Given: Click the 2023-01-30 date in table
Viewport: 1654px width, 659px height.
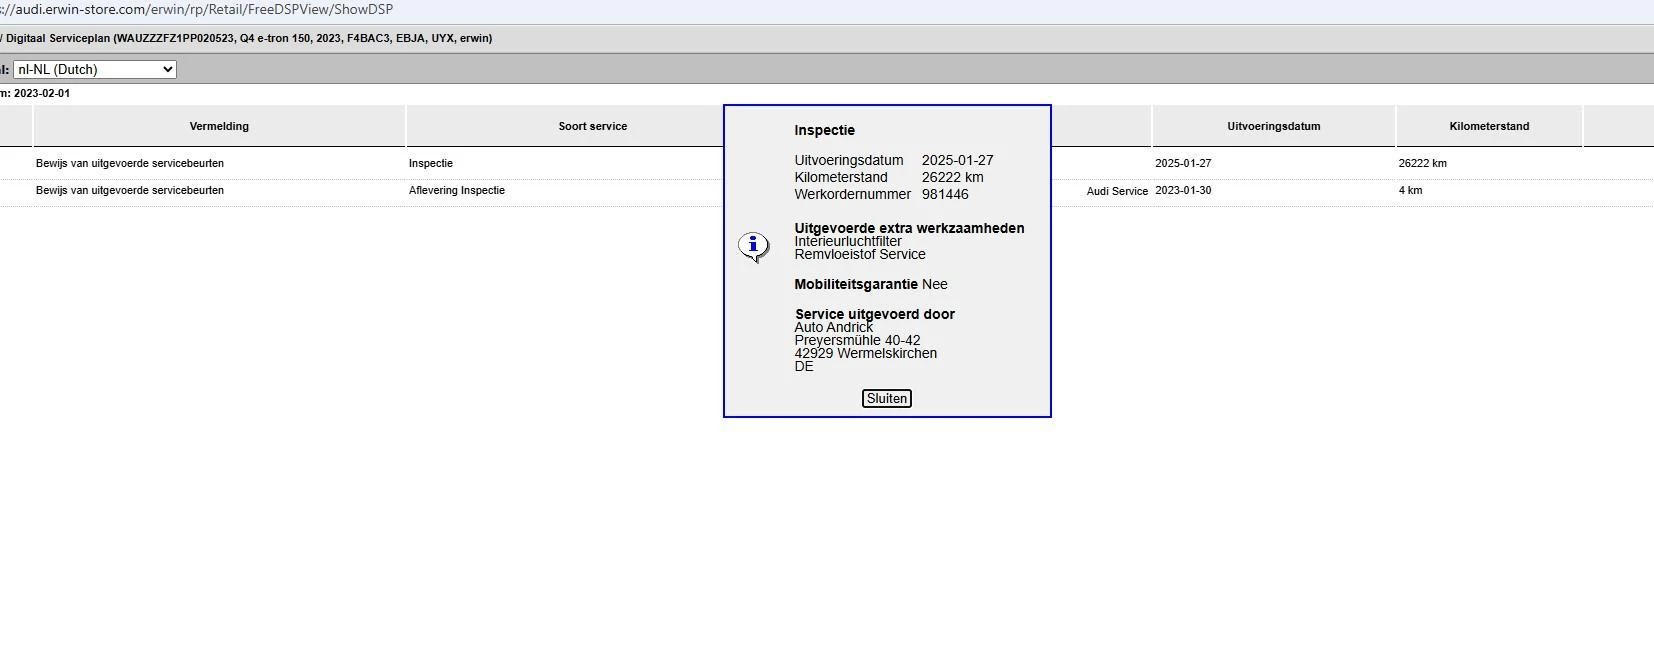Looking at the screenshot, I should tap(1183, 190).
